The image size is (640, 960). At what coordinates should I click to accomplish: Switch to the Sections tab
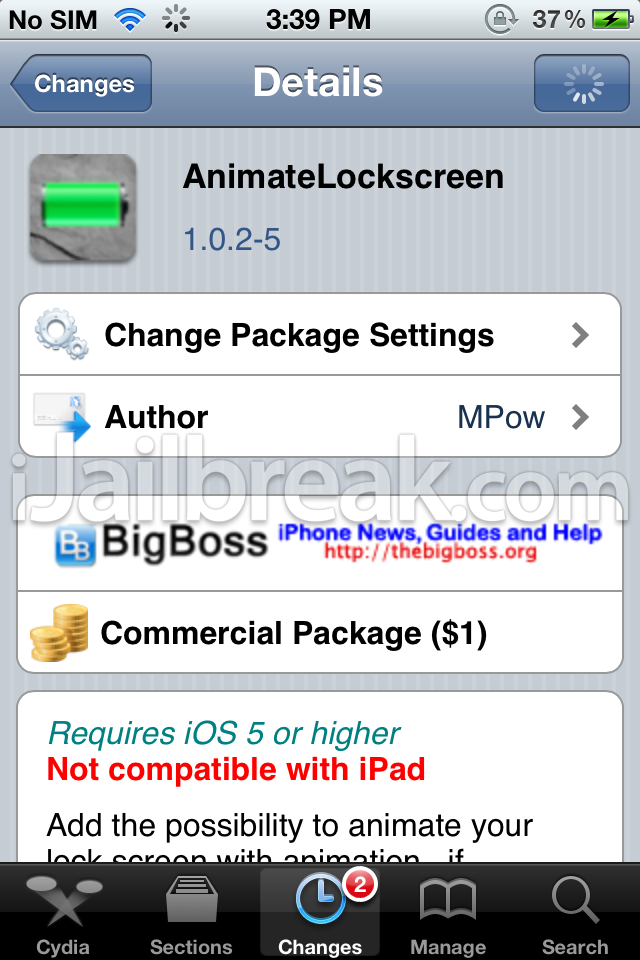[x=192, y=913]
